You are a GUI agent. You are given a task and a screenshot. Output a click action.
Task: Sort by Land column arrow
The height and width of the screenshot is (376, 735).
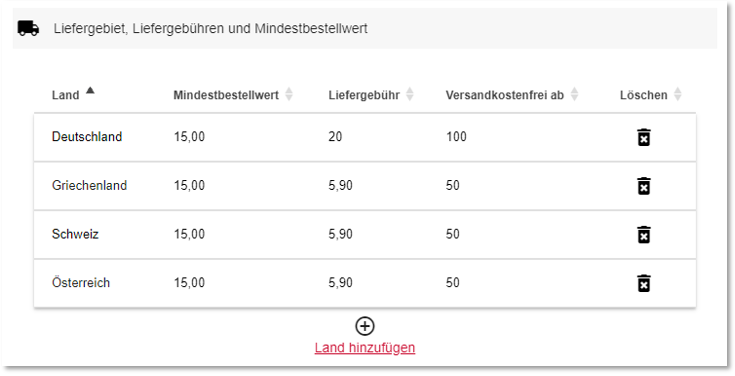point(90,90)
